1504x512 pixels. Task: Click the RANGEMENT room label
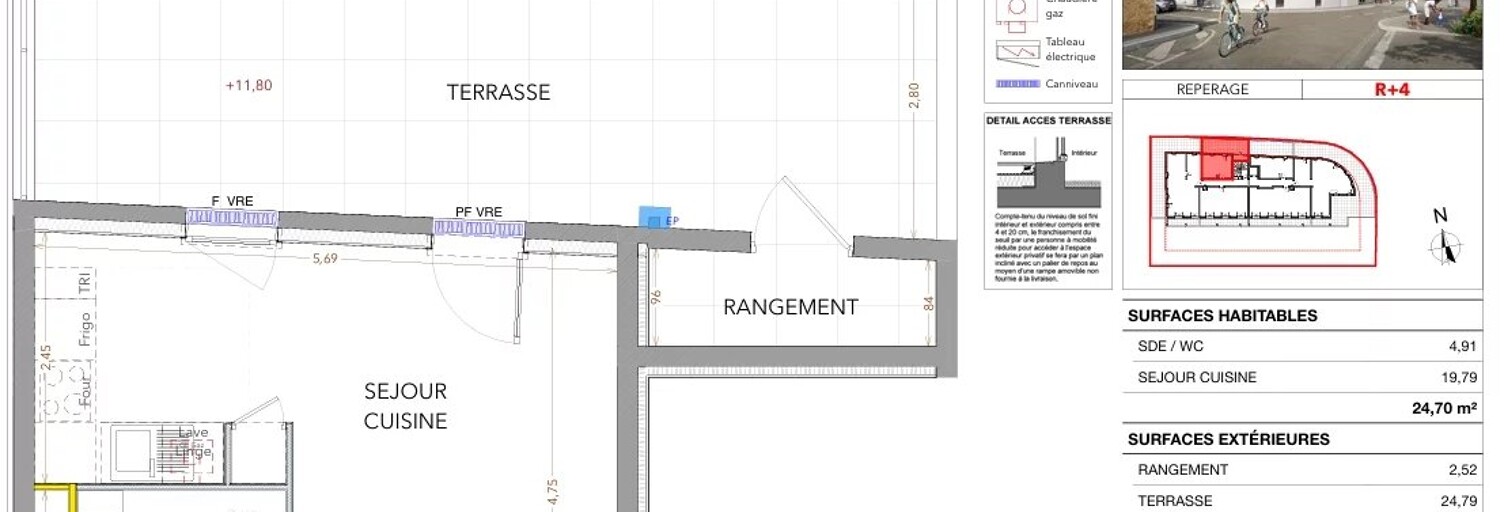(x=790, y=307)
